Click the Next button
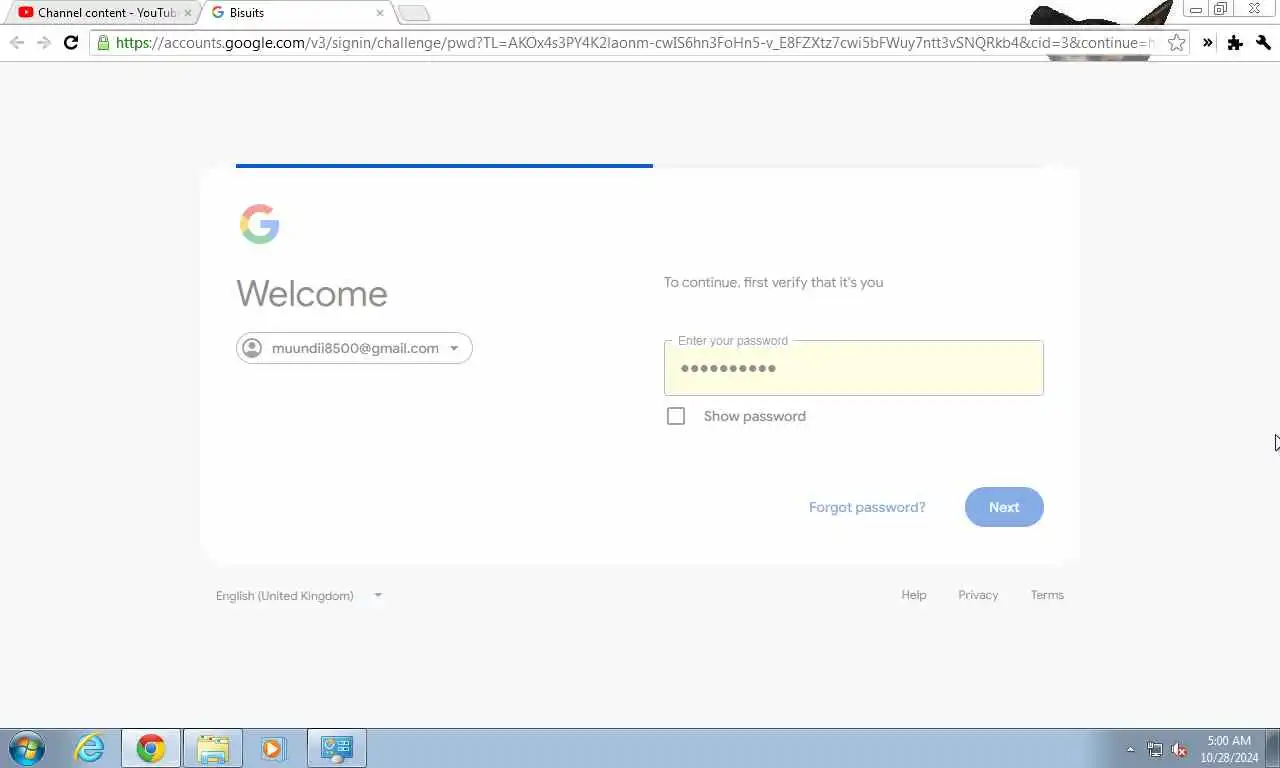Screen dimensions: 1280x768 point(1004,507)
